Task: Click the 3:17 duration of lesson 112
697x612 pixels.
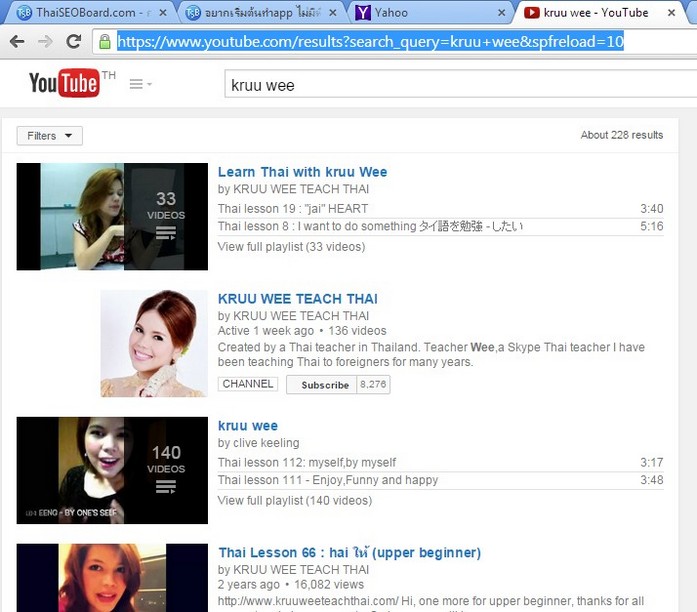Action: pos(652,462)
